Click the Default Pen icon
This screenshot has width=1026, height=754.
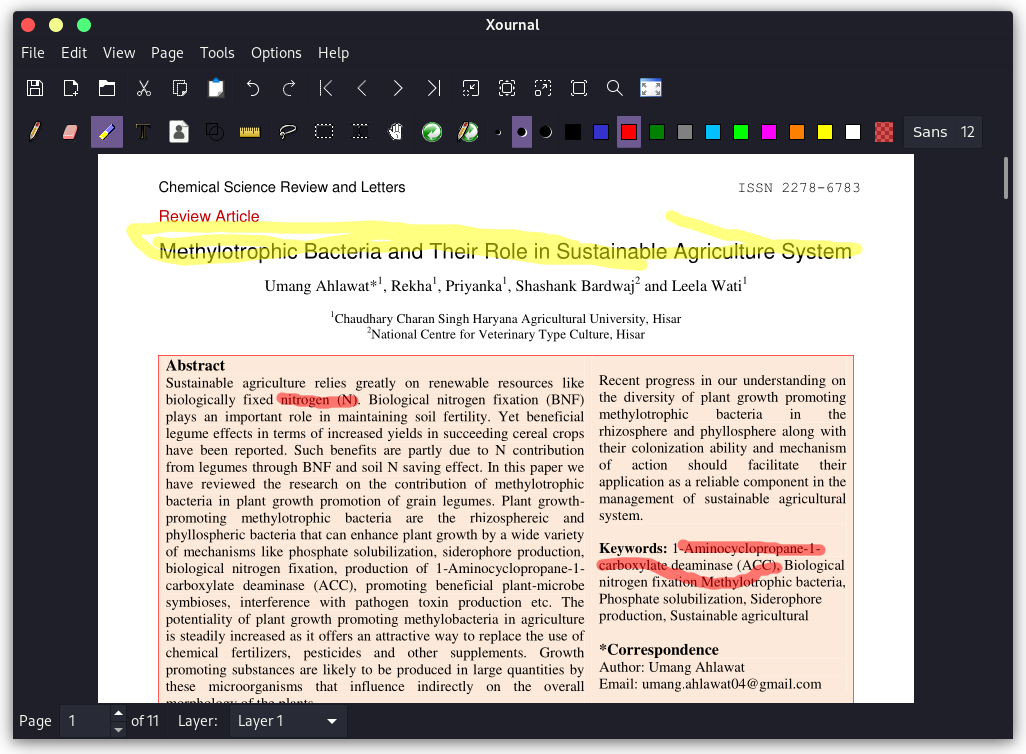coord(468,132)
